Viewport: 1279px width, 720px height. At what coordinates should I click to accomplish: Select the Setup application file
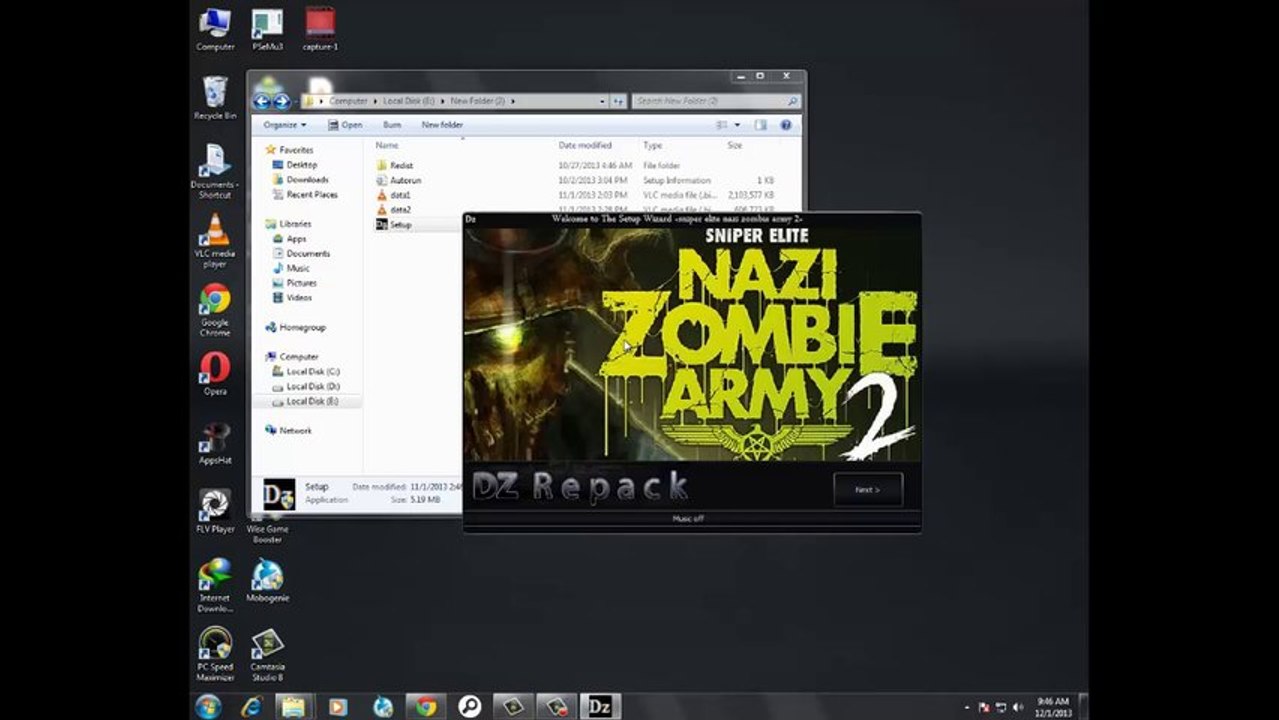click(400, 225)
